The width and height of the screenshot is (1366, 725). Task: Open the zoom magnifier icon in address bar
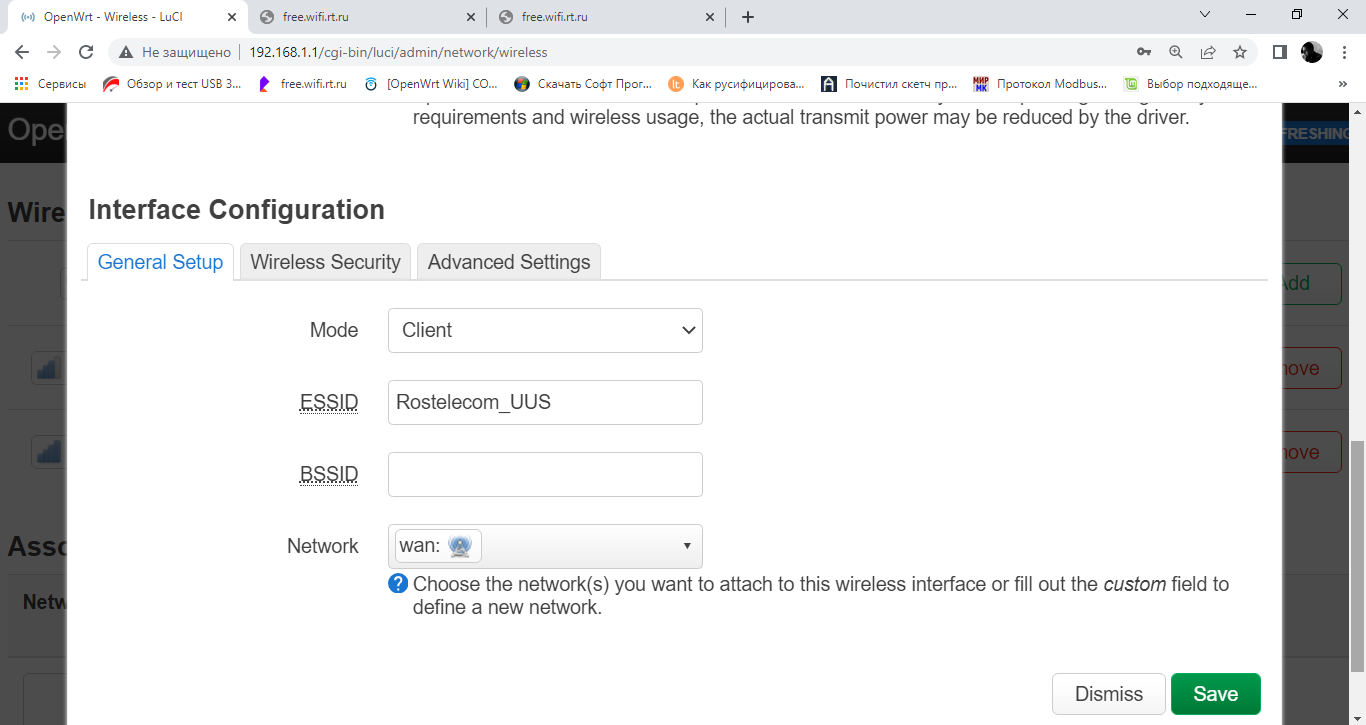coord(1176,52)
